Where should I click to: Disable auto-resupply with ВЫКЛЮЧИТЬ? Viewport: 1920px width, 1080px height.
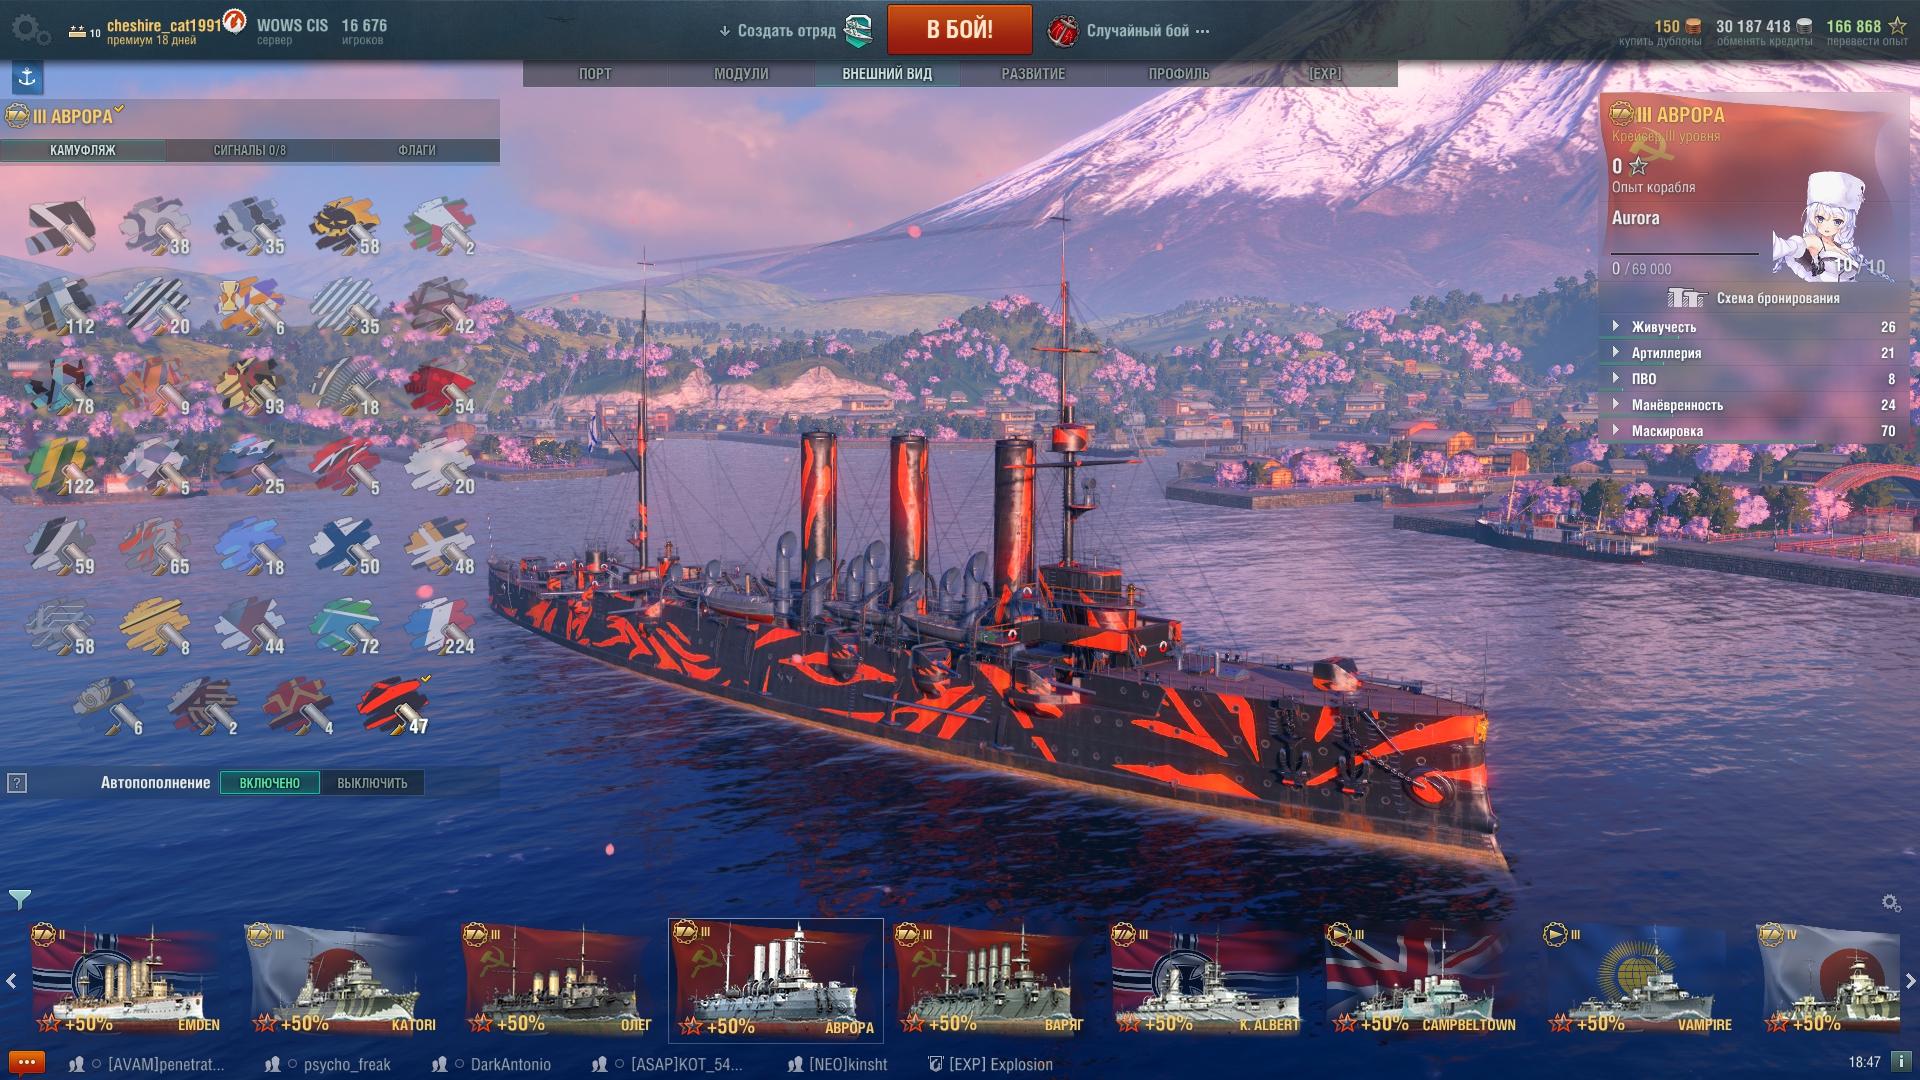click(x=372, y=783)
